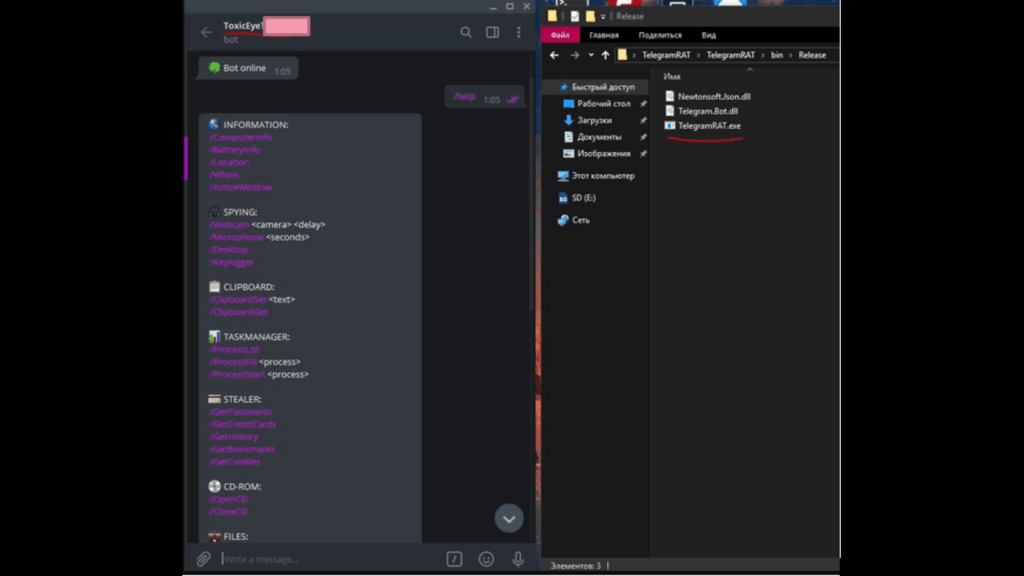The height and width of the screenshot is (576, 1024).
Task: Click the back arrow in Telegram chat header
Action: click(206, 32)
